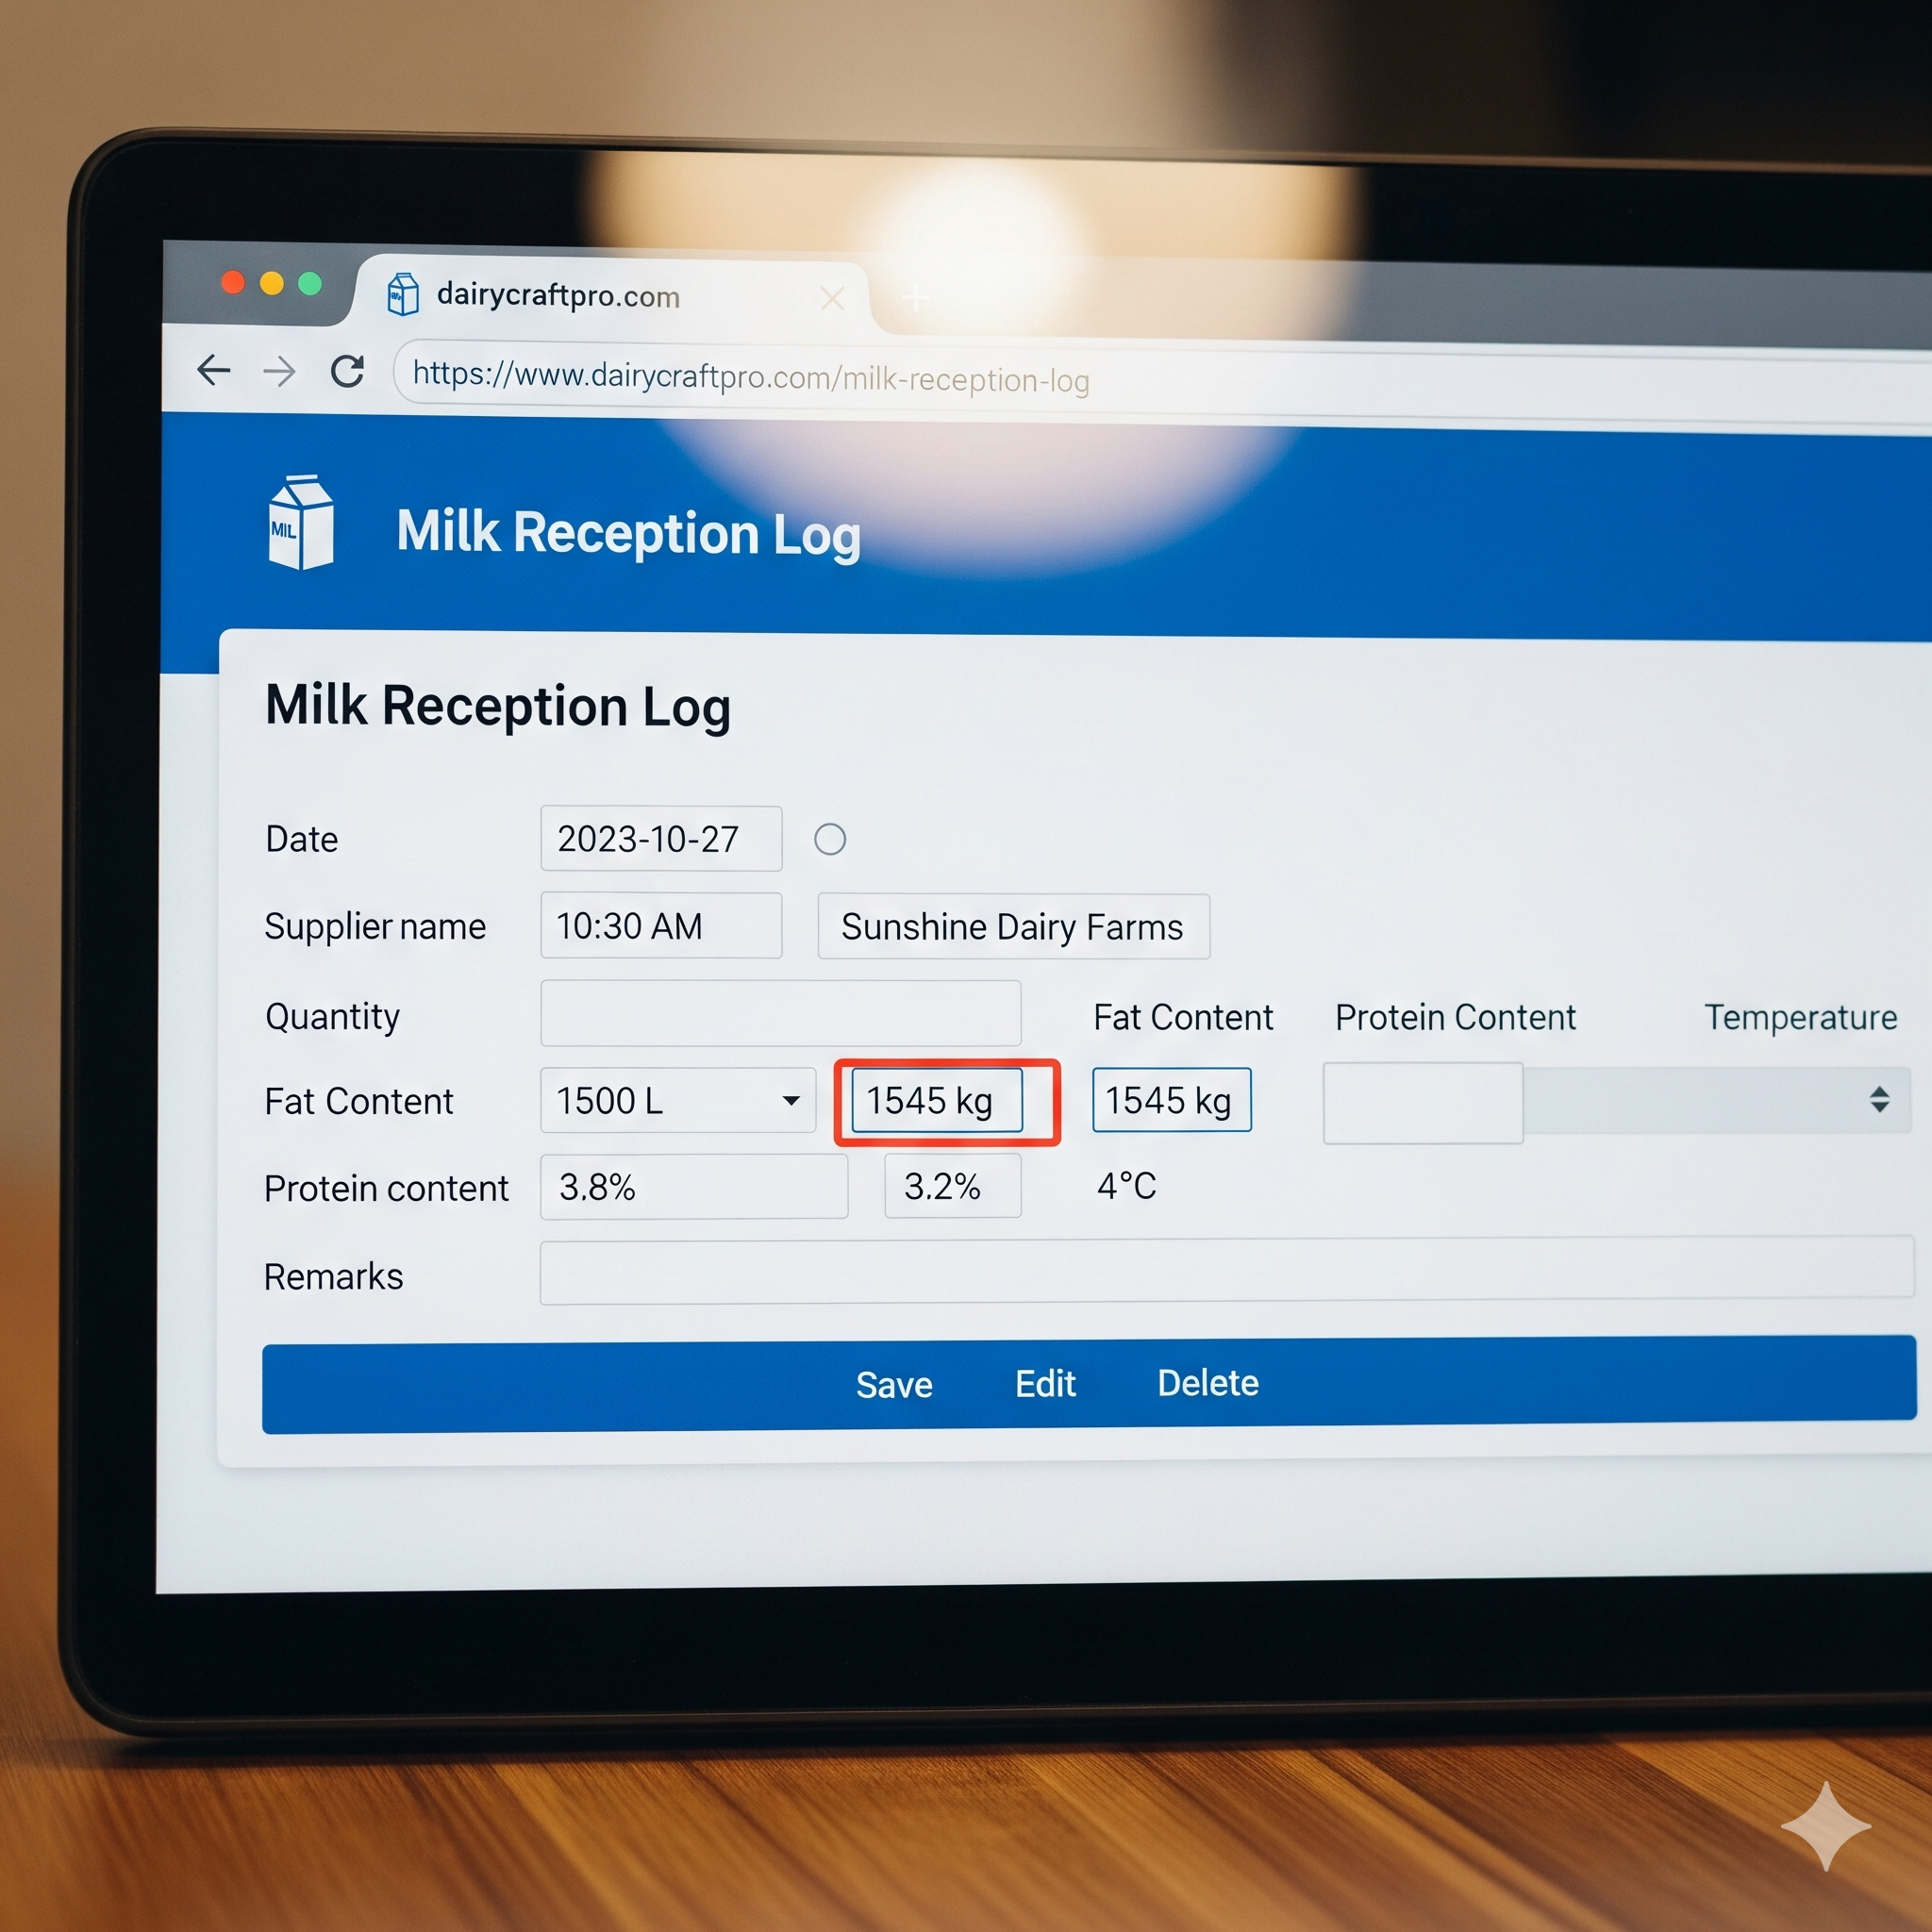Viewport: 1932px width, 1932px height.
Task: Click the Temperature stepper arrows
Action: pos(1879,1099)
